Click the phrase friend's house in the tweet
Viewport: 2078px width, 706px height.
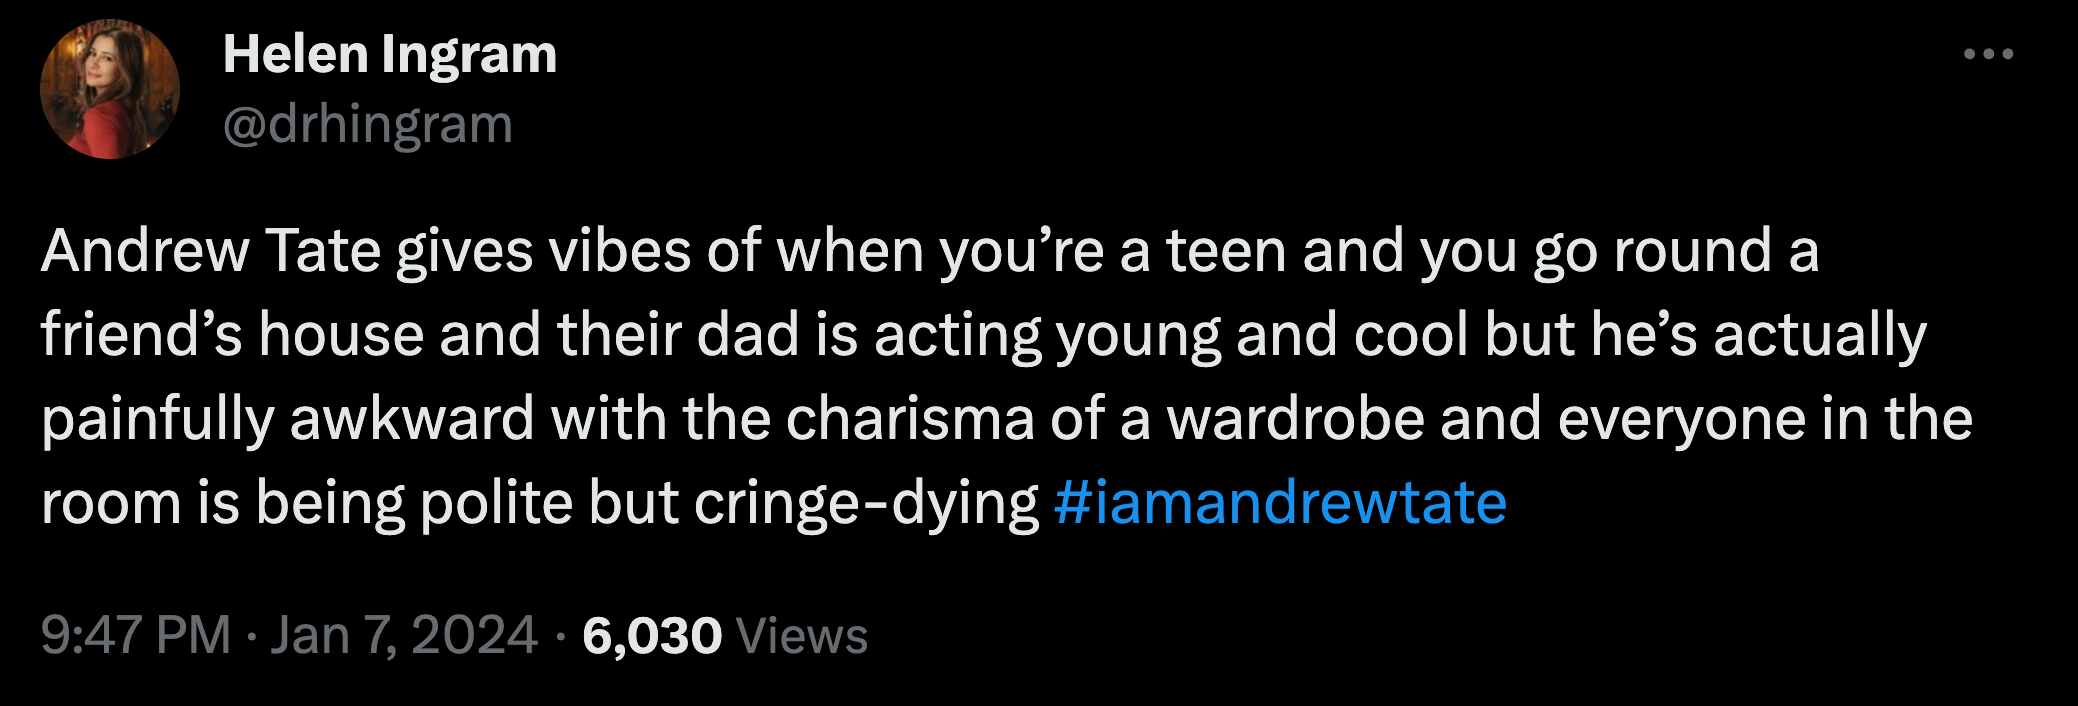pos(232,334)
